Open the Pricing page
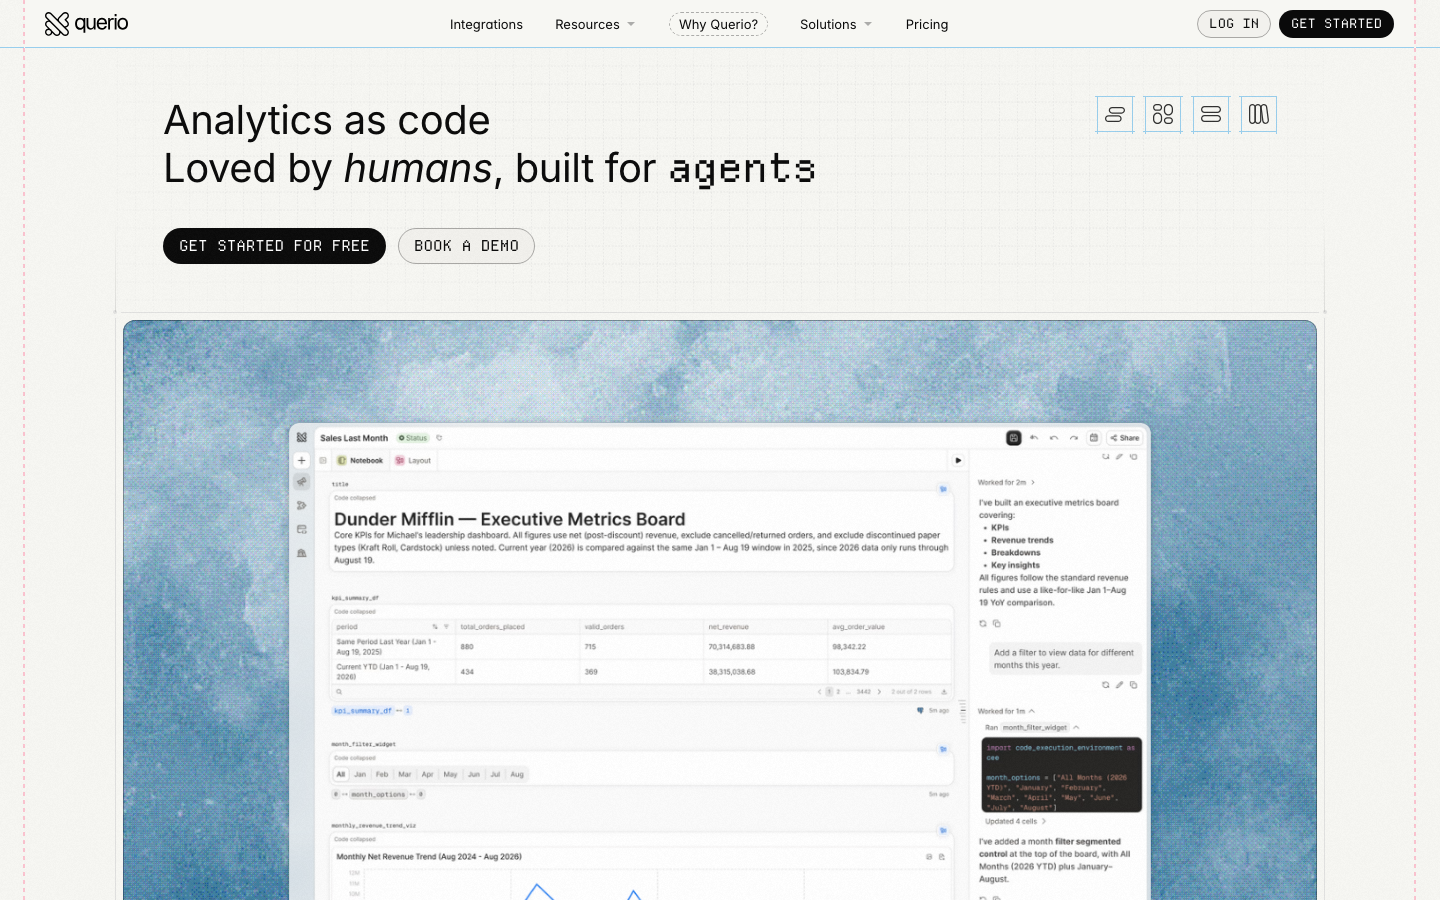Viewport: 1440px width, 900px height. click(927, 24)
